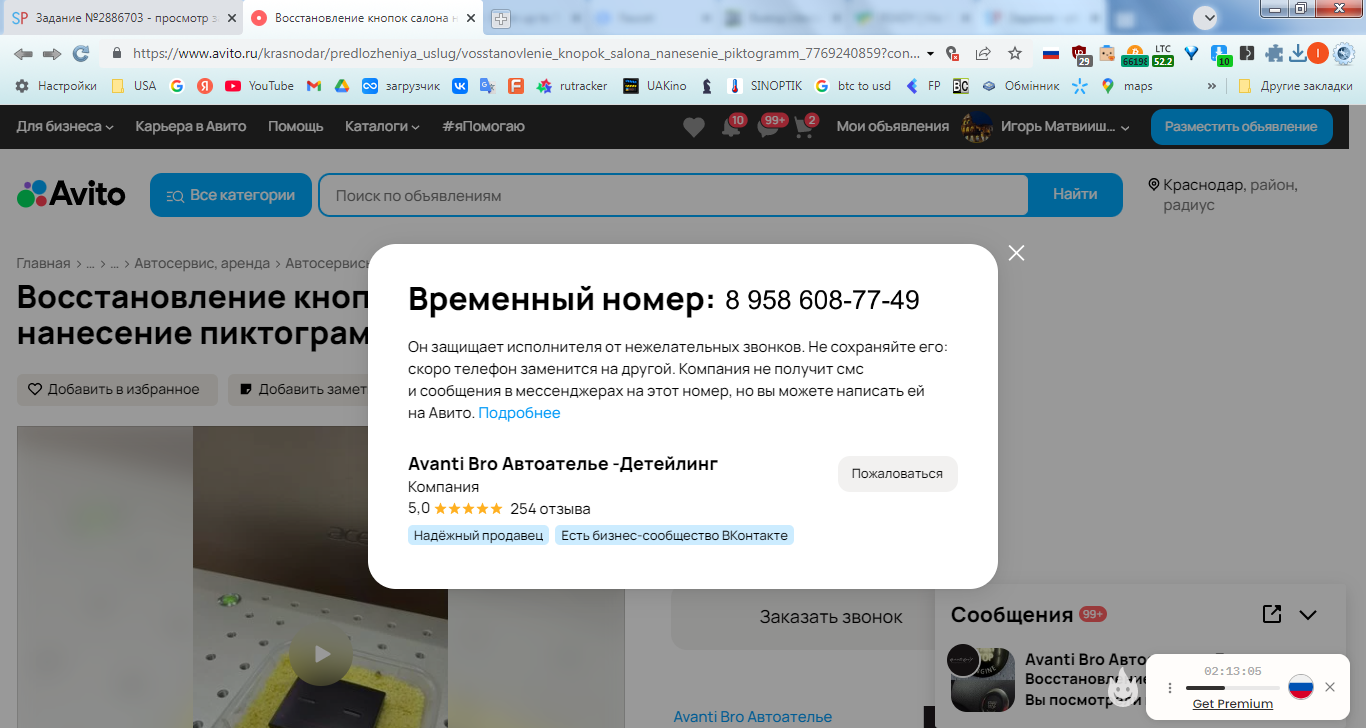Open Главная breadcrumb link
1366x728 pixels.
point(43,264)
